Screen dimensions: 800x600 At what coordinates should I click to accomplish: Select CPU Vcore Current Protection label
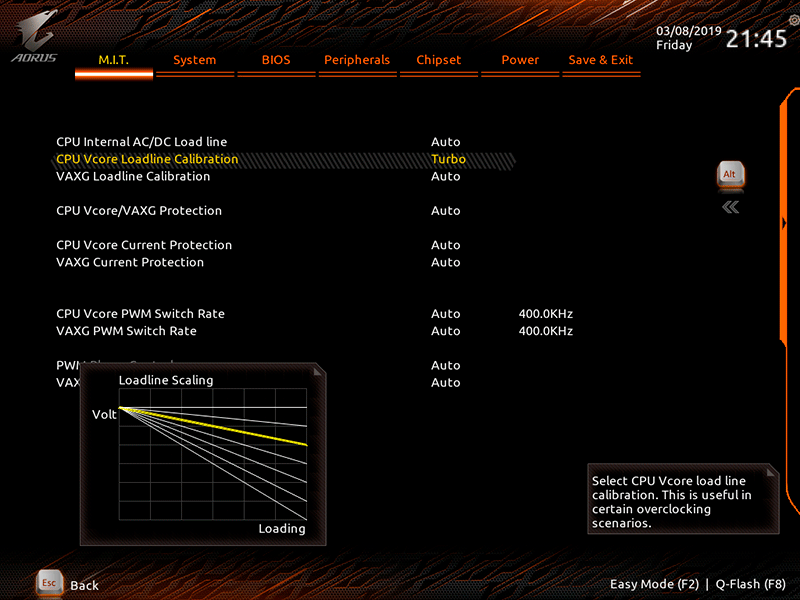click(144, 245)
